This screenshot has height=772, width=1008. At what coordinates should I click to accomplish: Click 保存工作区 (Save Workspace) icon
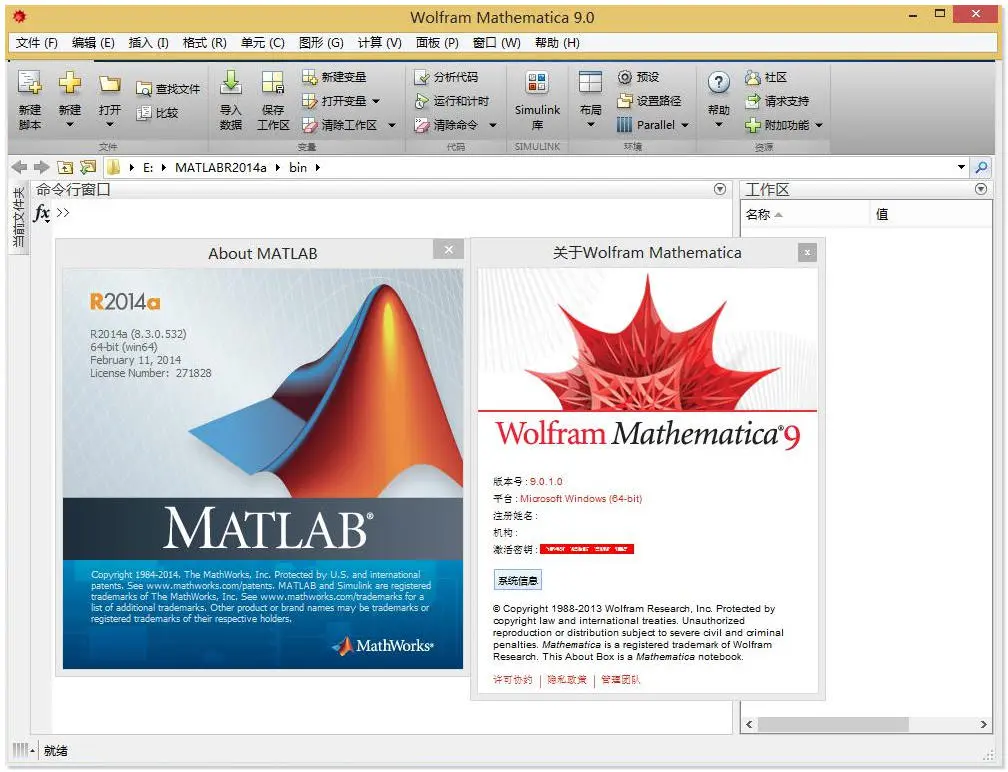[273, 82]
